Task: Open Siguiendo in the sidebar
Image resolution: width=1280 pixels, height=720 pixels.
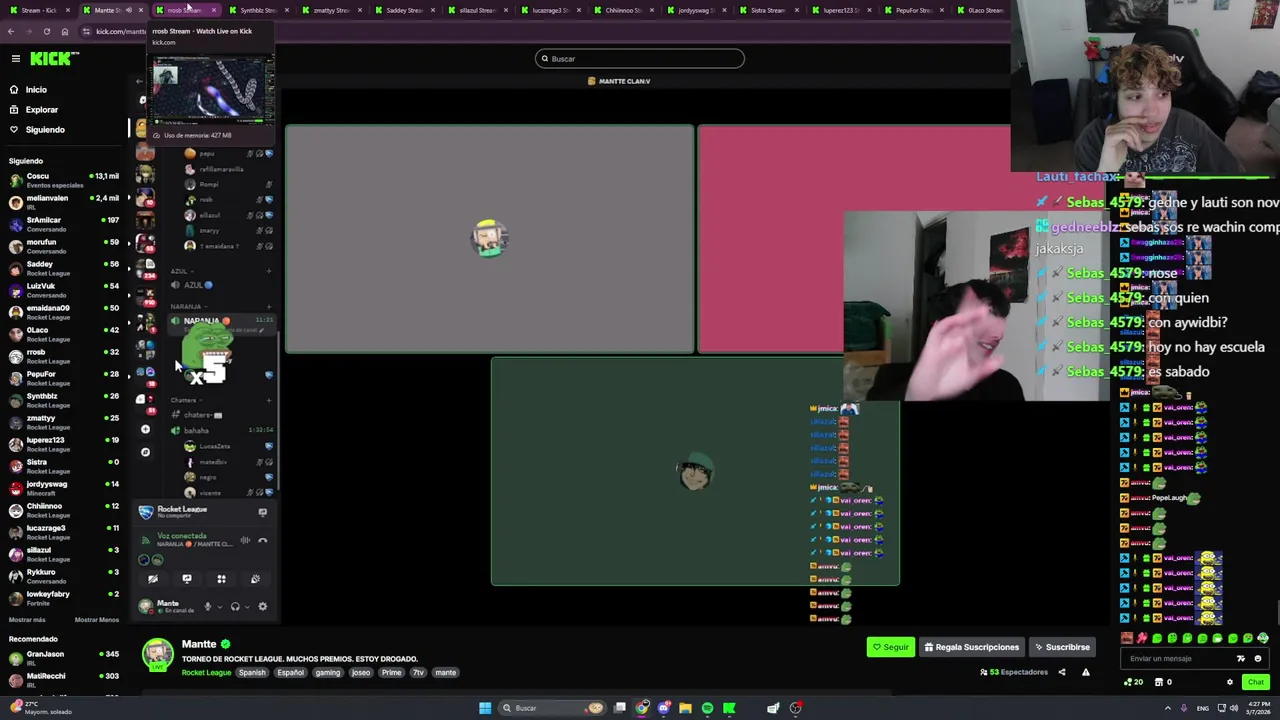Action: [x=45, y=130]
